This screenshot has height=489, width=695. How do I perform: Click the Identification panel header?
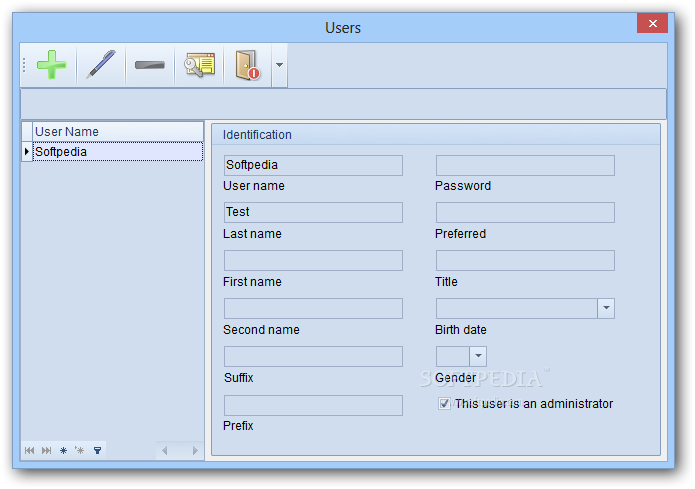[436, 135]
